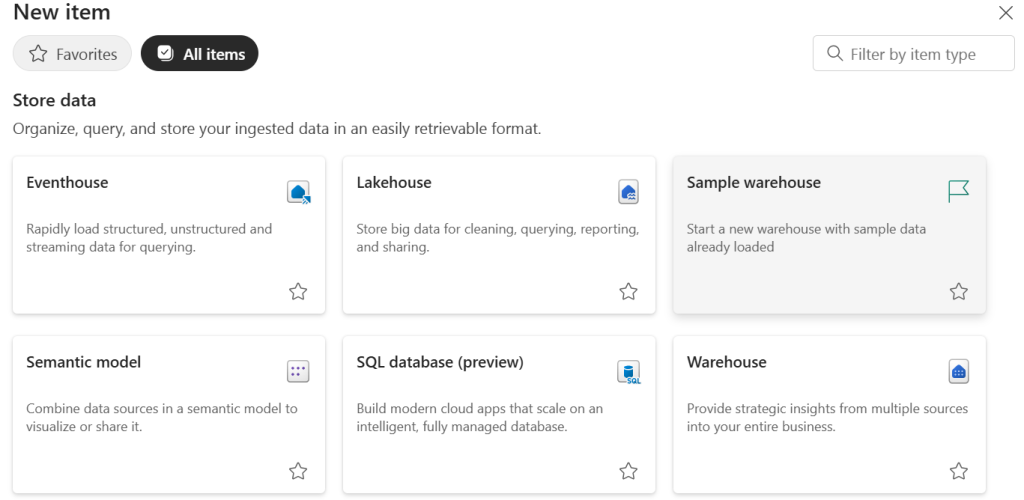Close the New item dialog
Image resolution: width=1024 pixels, height=500 pixels.
tap(1005, 13)
